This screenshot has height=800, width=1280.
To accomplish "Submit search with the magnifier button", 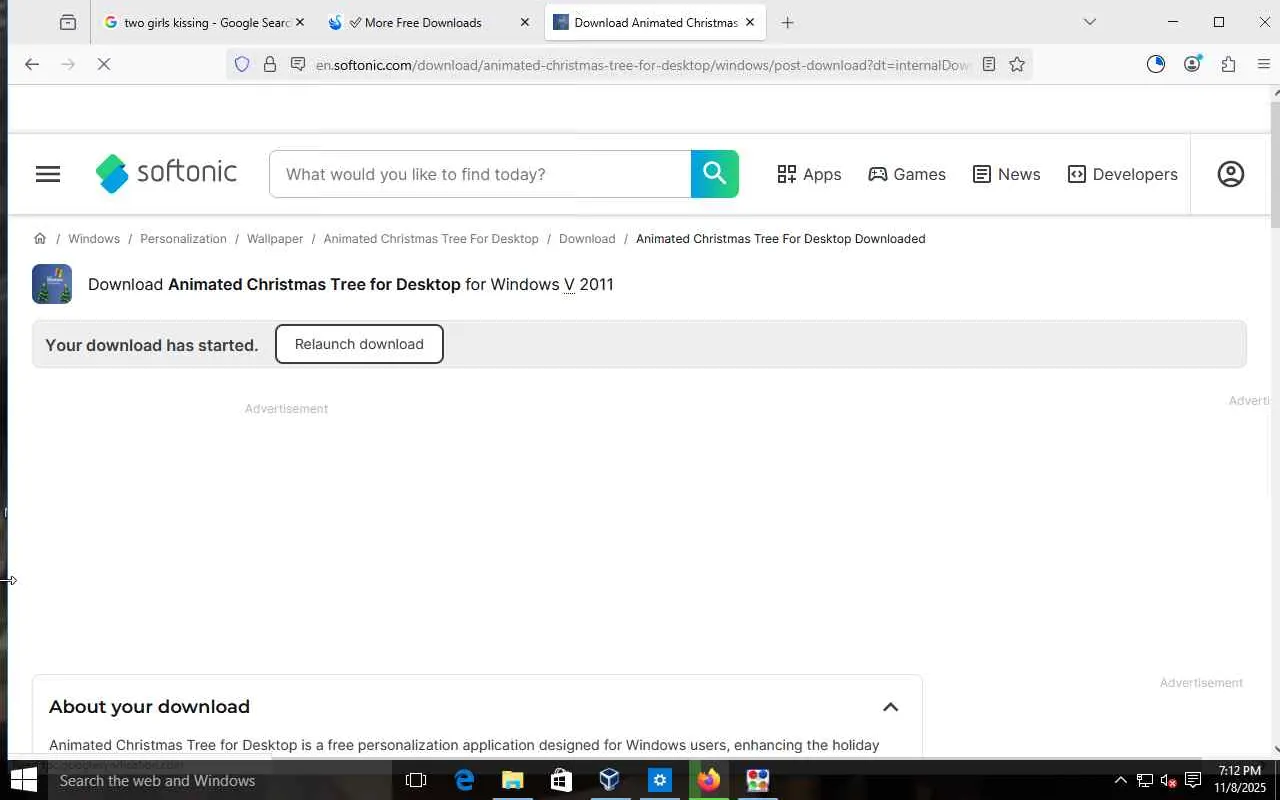I will pos(714,174).
